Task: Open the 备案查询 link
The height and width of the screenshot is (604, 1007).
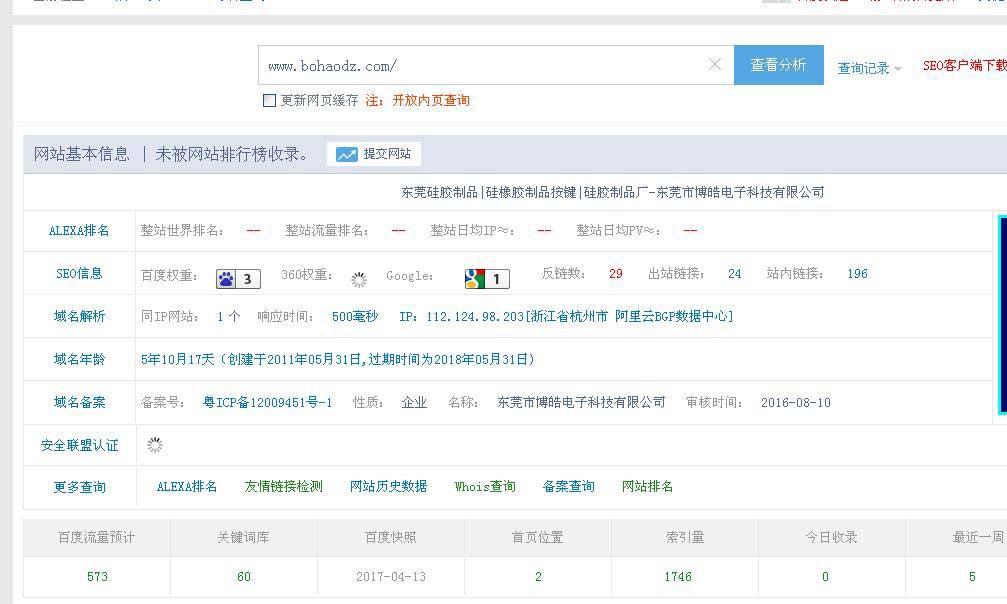Action: coord(568,487)
